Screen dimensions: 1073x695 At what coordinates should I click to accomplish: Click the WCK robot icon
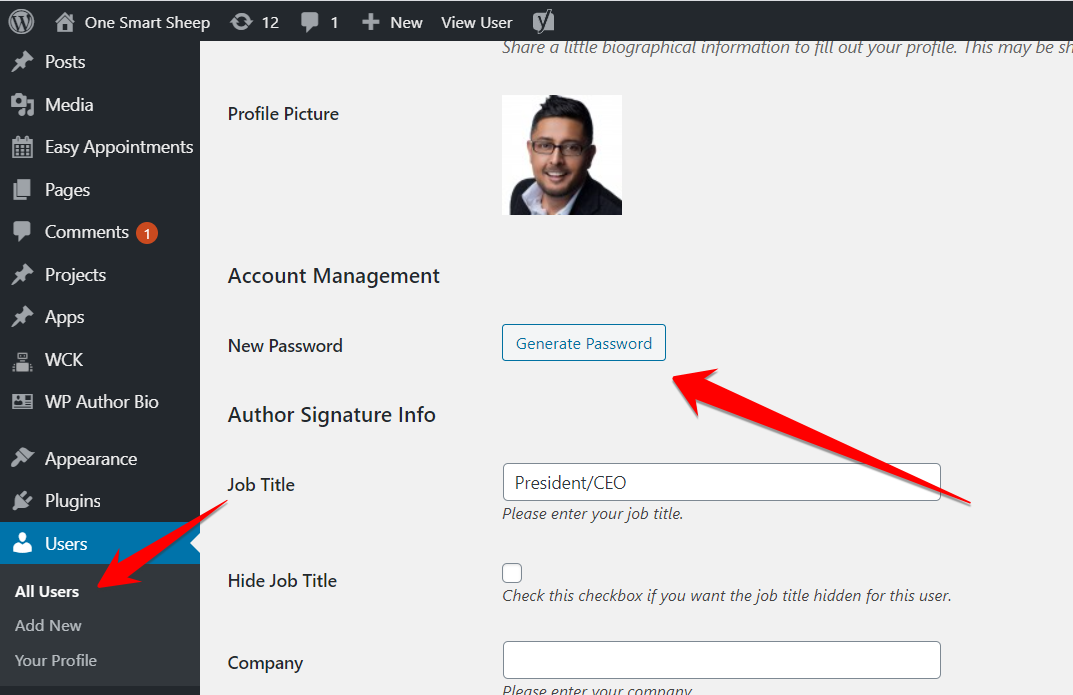(x=23, y=360)
